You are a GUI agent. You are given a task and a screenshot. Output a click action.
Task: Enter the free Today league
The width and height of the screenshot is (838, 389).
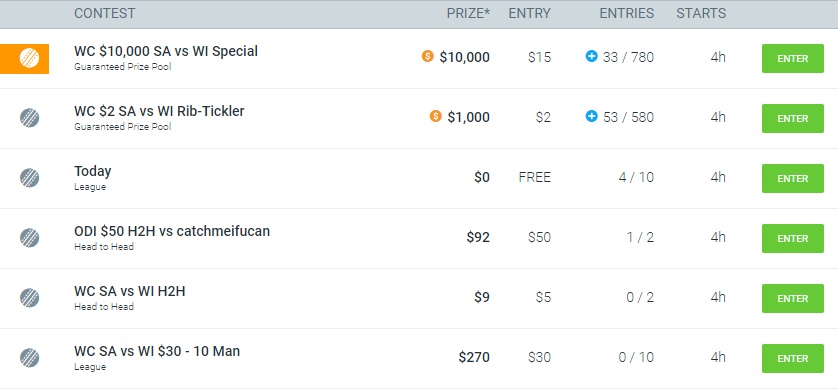[793, 178]
